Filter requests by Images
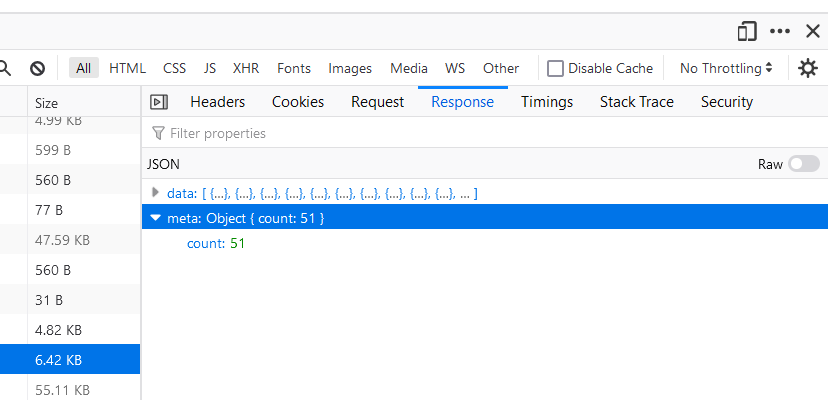This screenshot has width=828, height=400. click(x=350, y=69)
